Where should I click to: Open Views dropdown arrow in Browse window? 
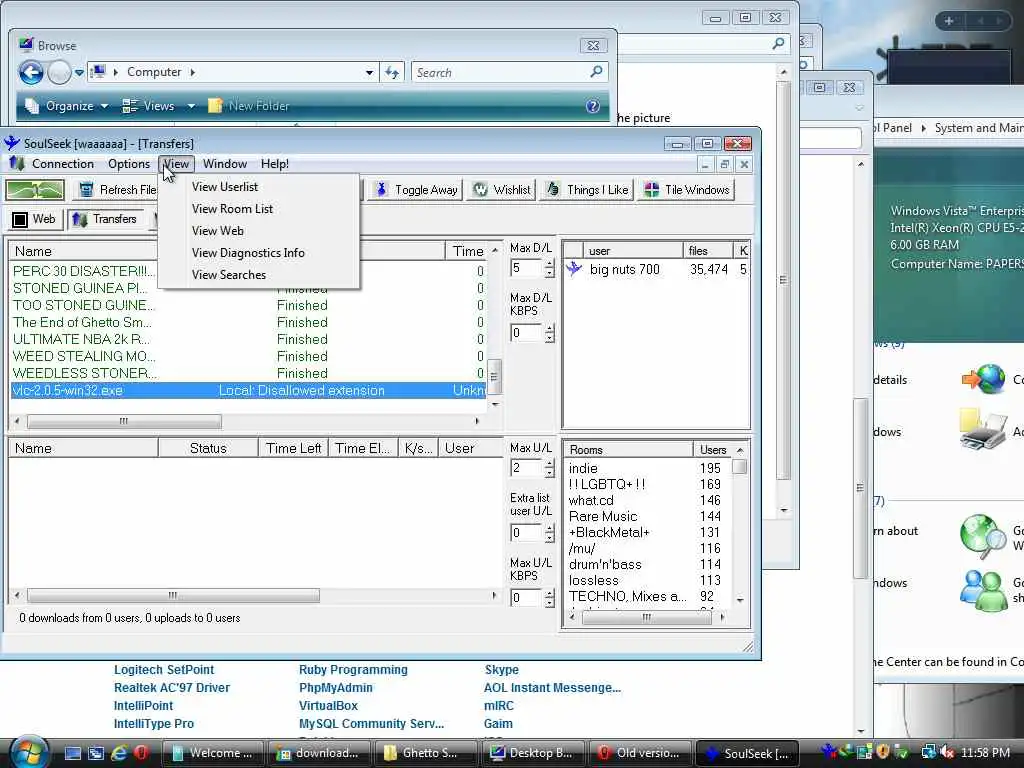click(191, 106)
